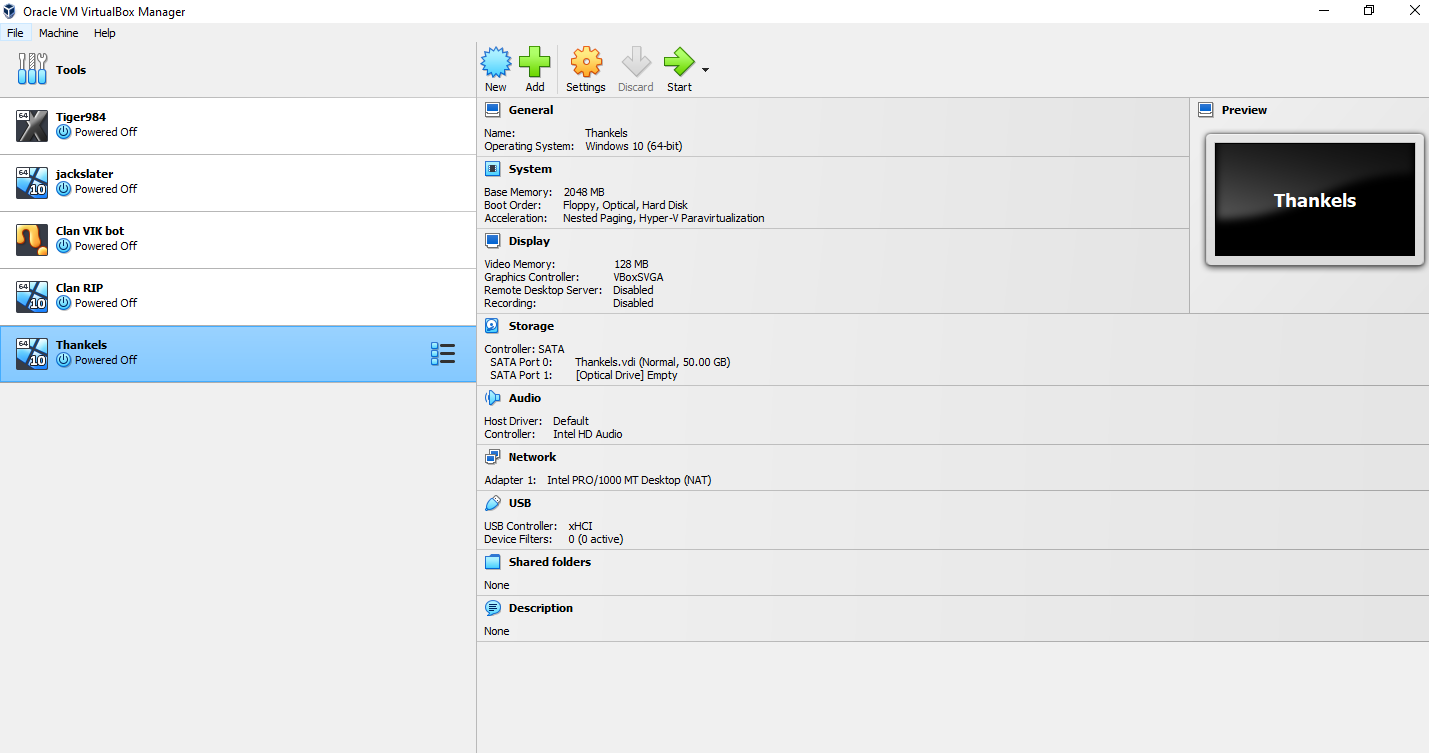
Task: Click Thankels.vdi storage entry text
Action: click(x=652, y=362)
